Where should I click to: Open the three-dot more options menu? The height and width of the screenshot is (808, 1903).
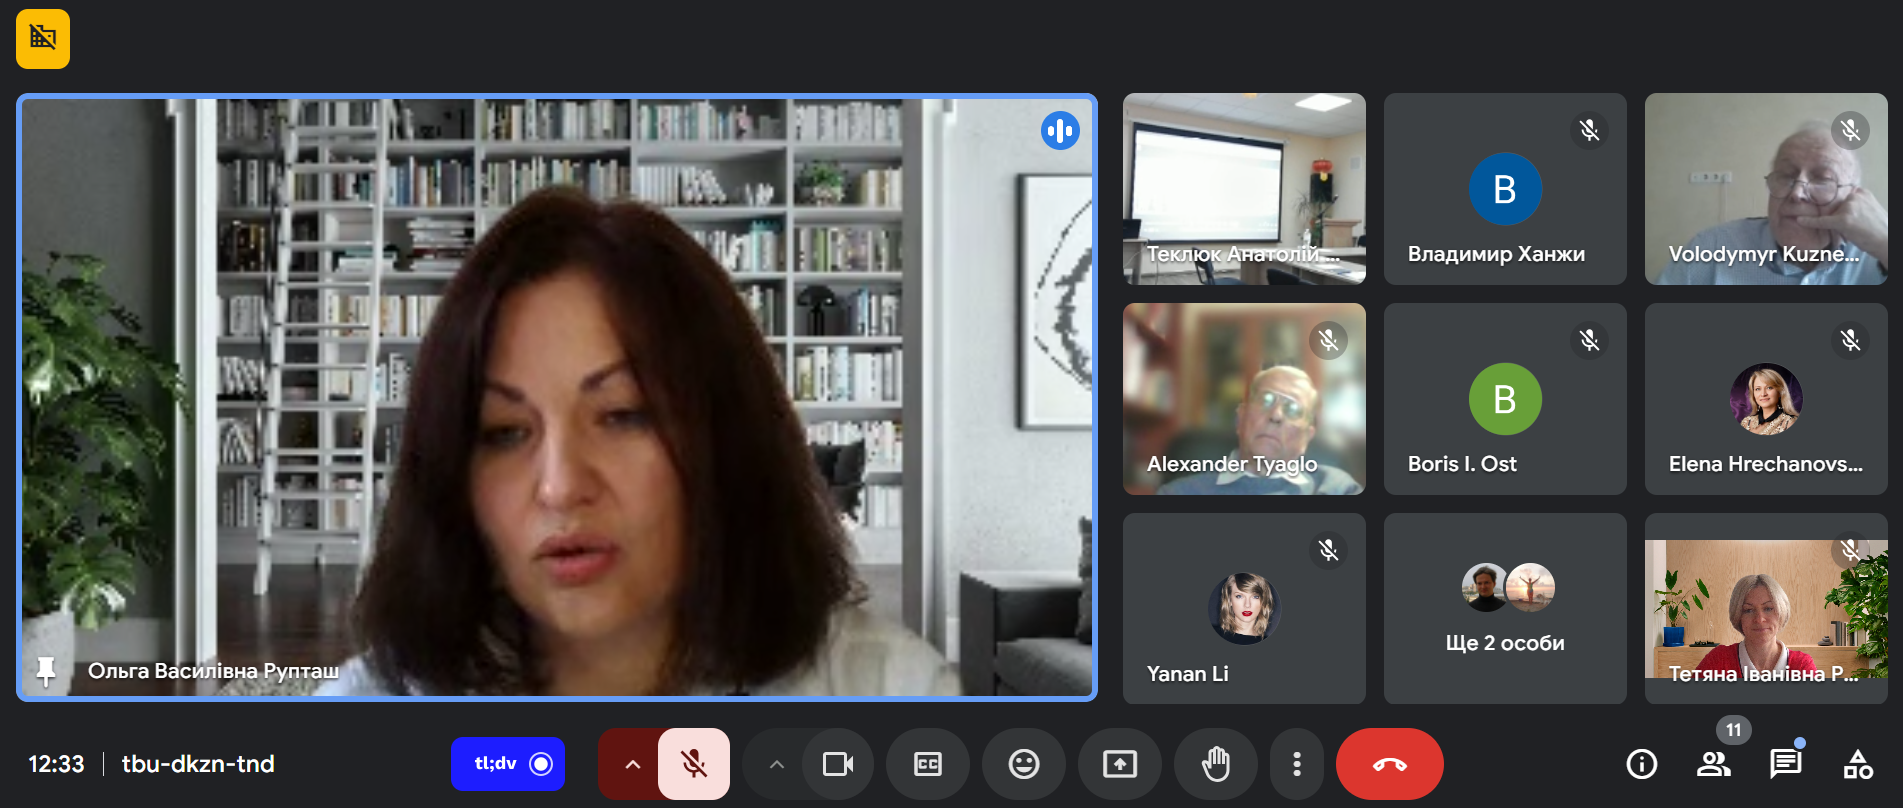(1296, 764)
